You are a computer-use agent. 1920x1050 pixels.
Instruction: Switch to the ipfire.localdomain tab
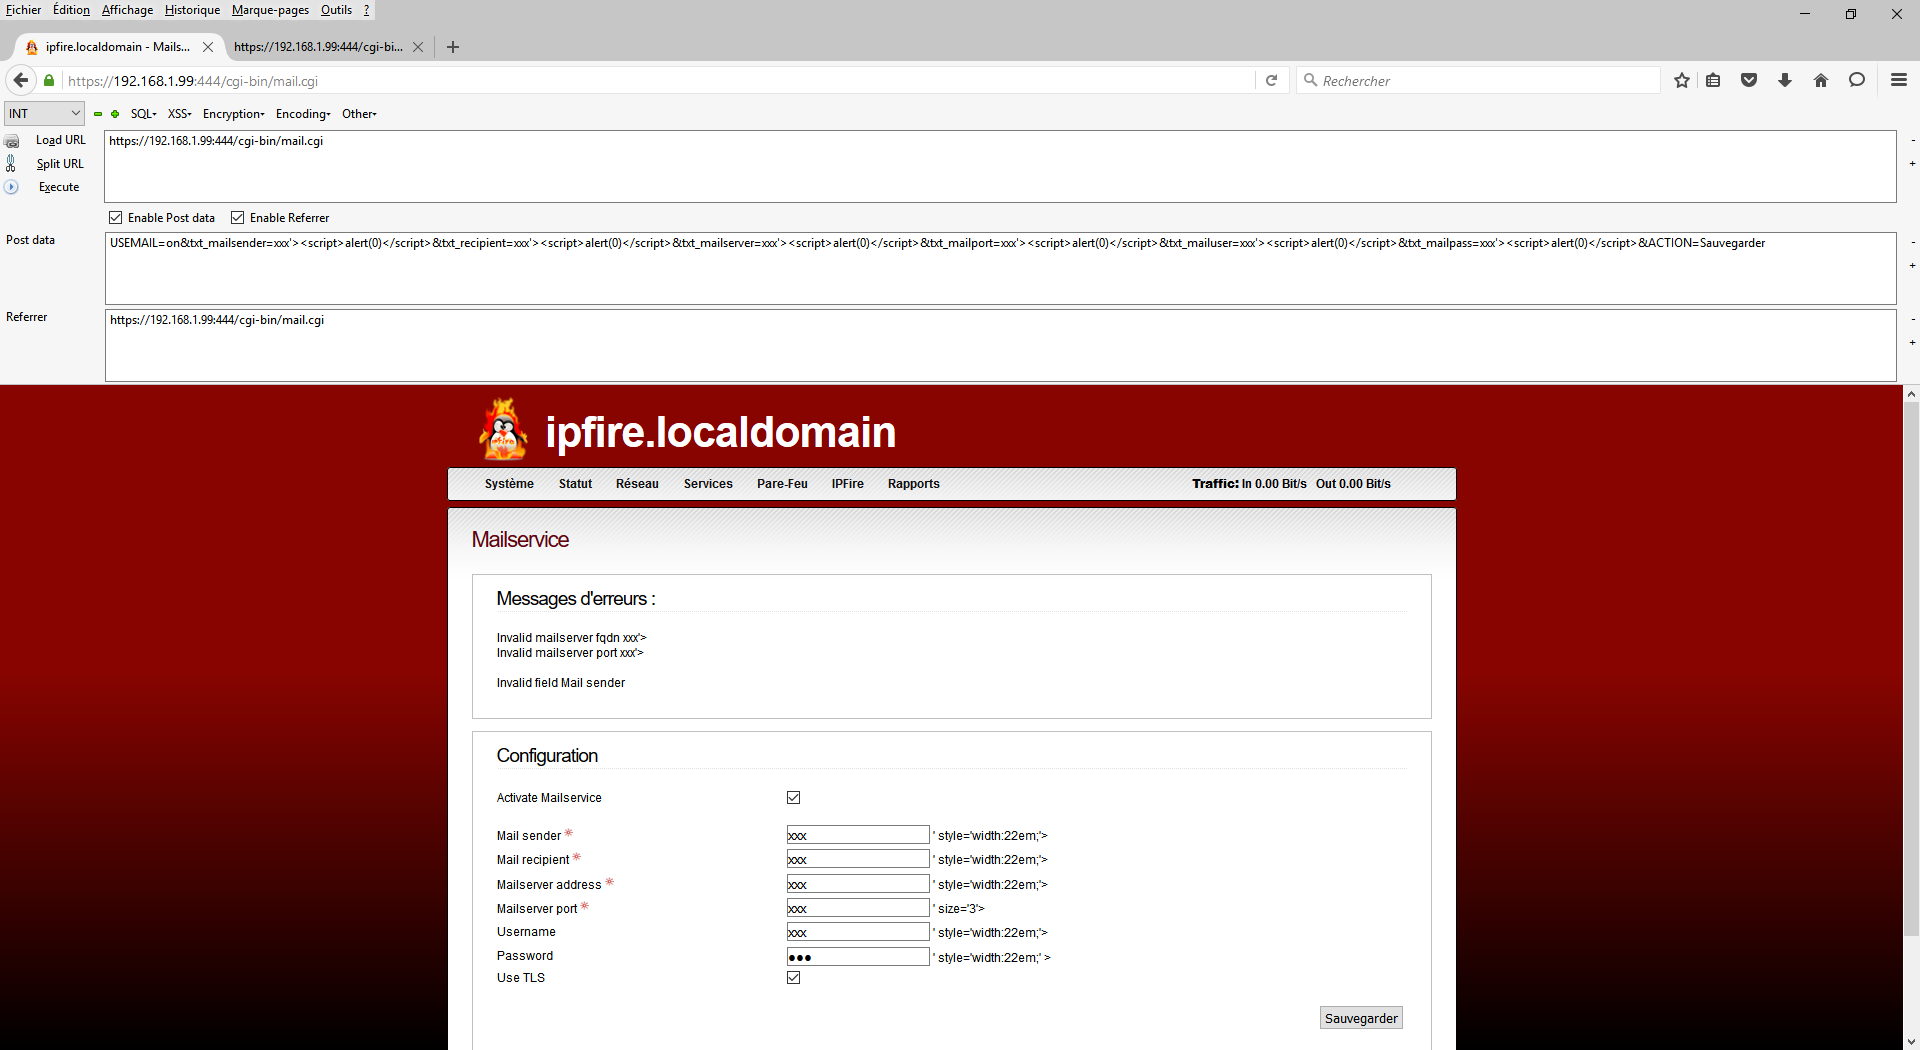pos(117,47)
